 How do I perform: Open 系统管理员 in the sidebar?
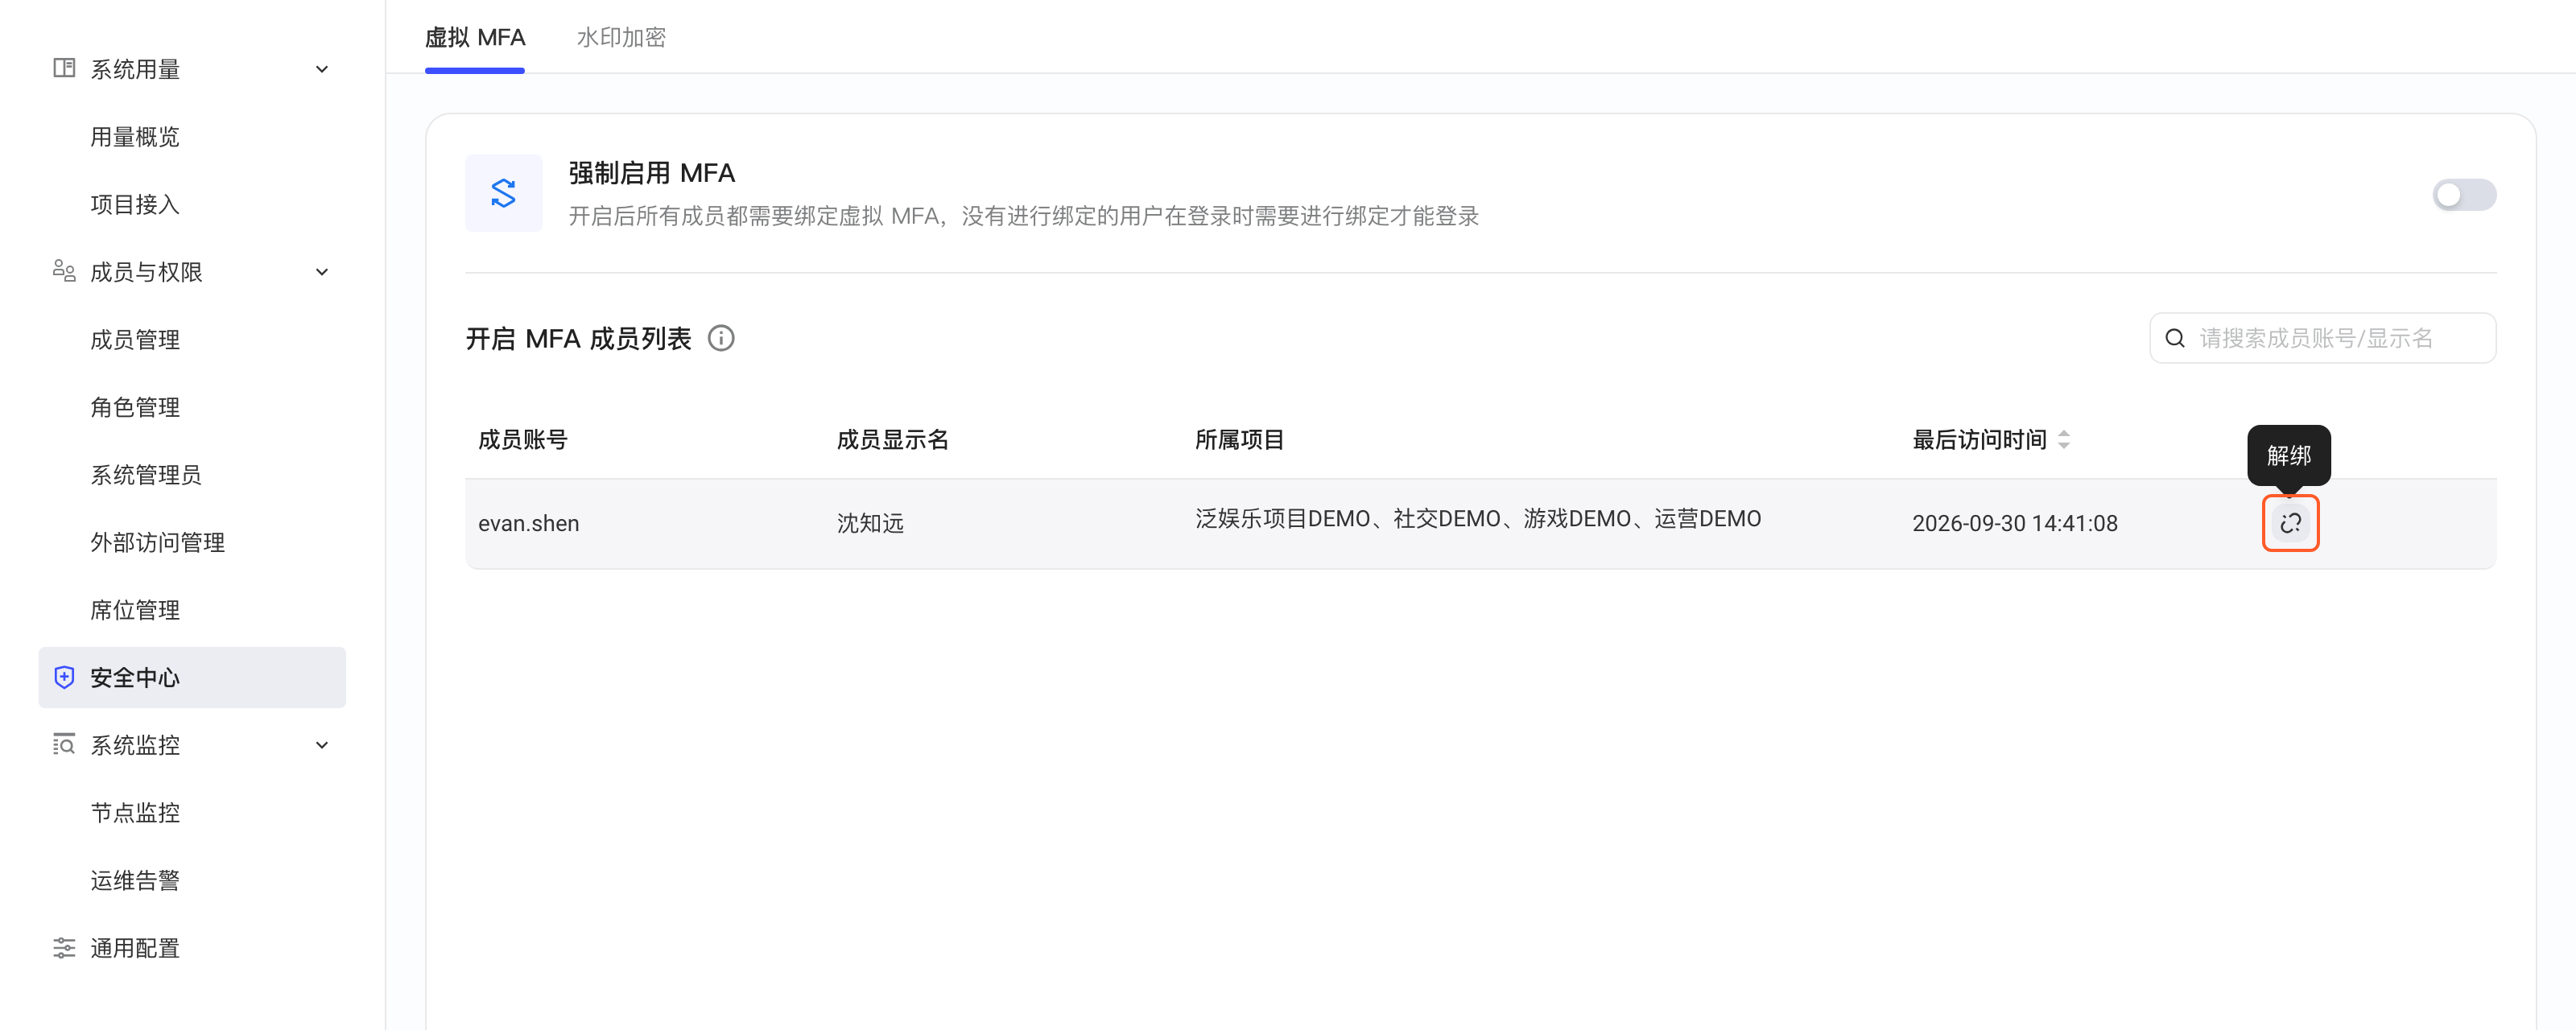(x=146, y=475)
